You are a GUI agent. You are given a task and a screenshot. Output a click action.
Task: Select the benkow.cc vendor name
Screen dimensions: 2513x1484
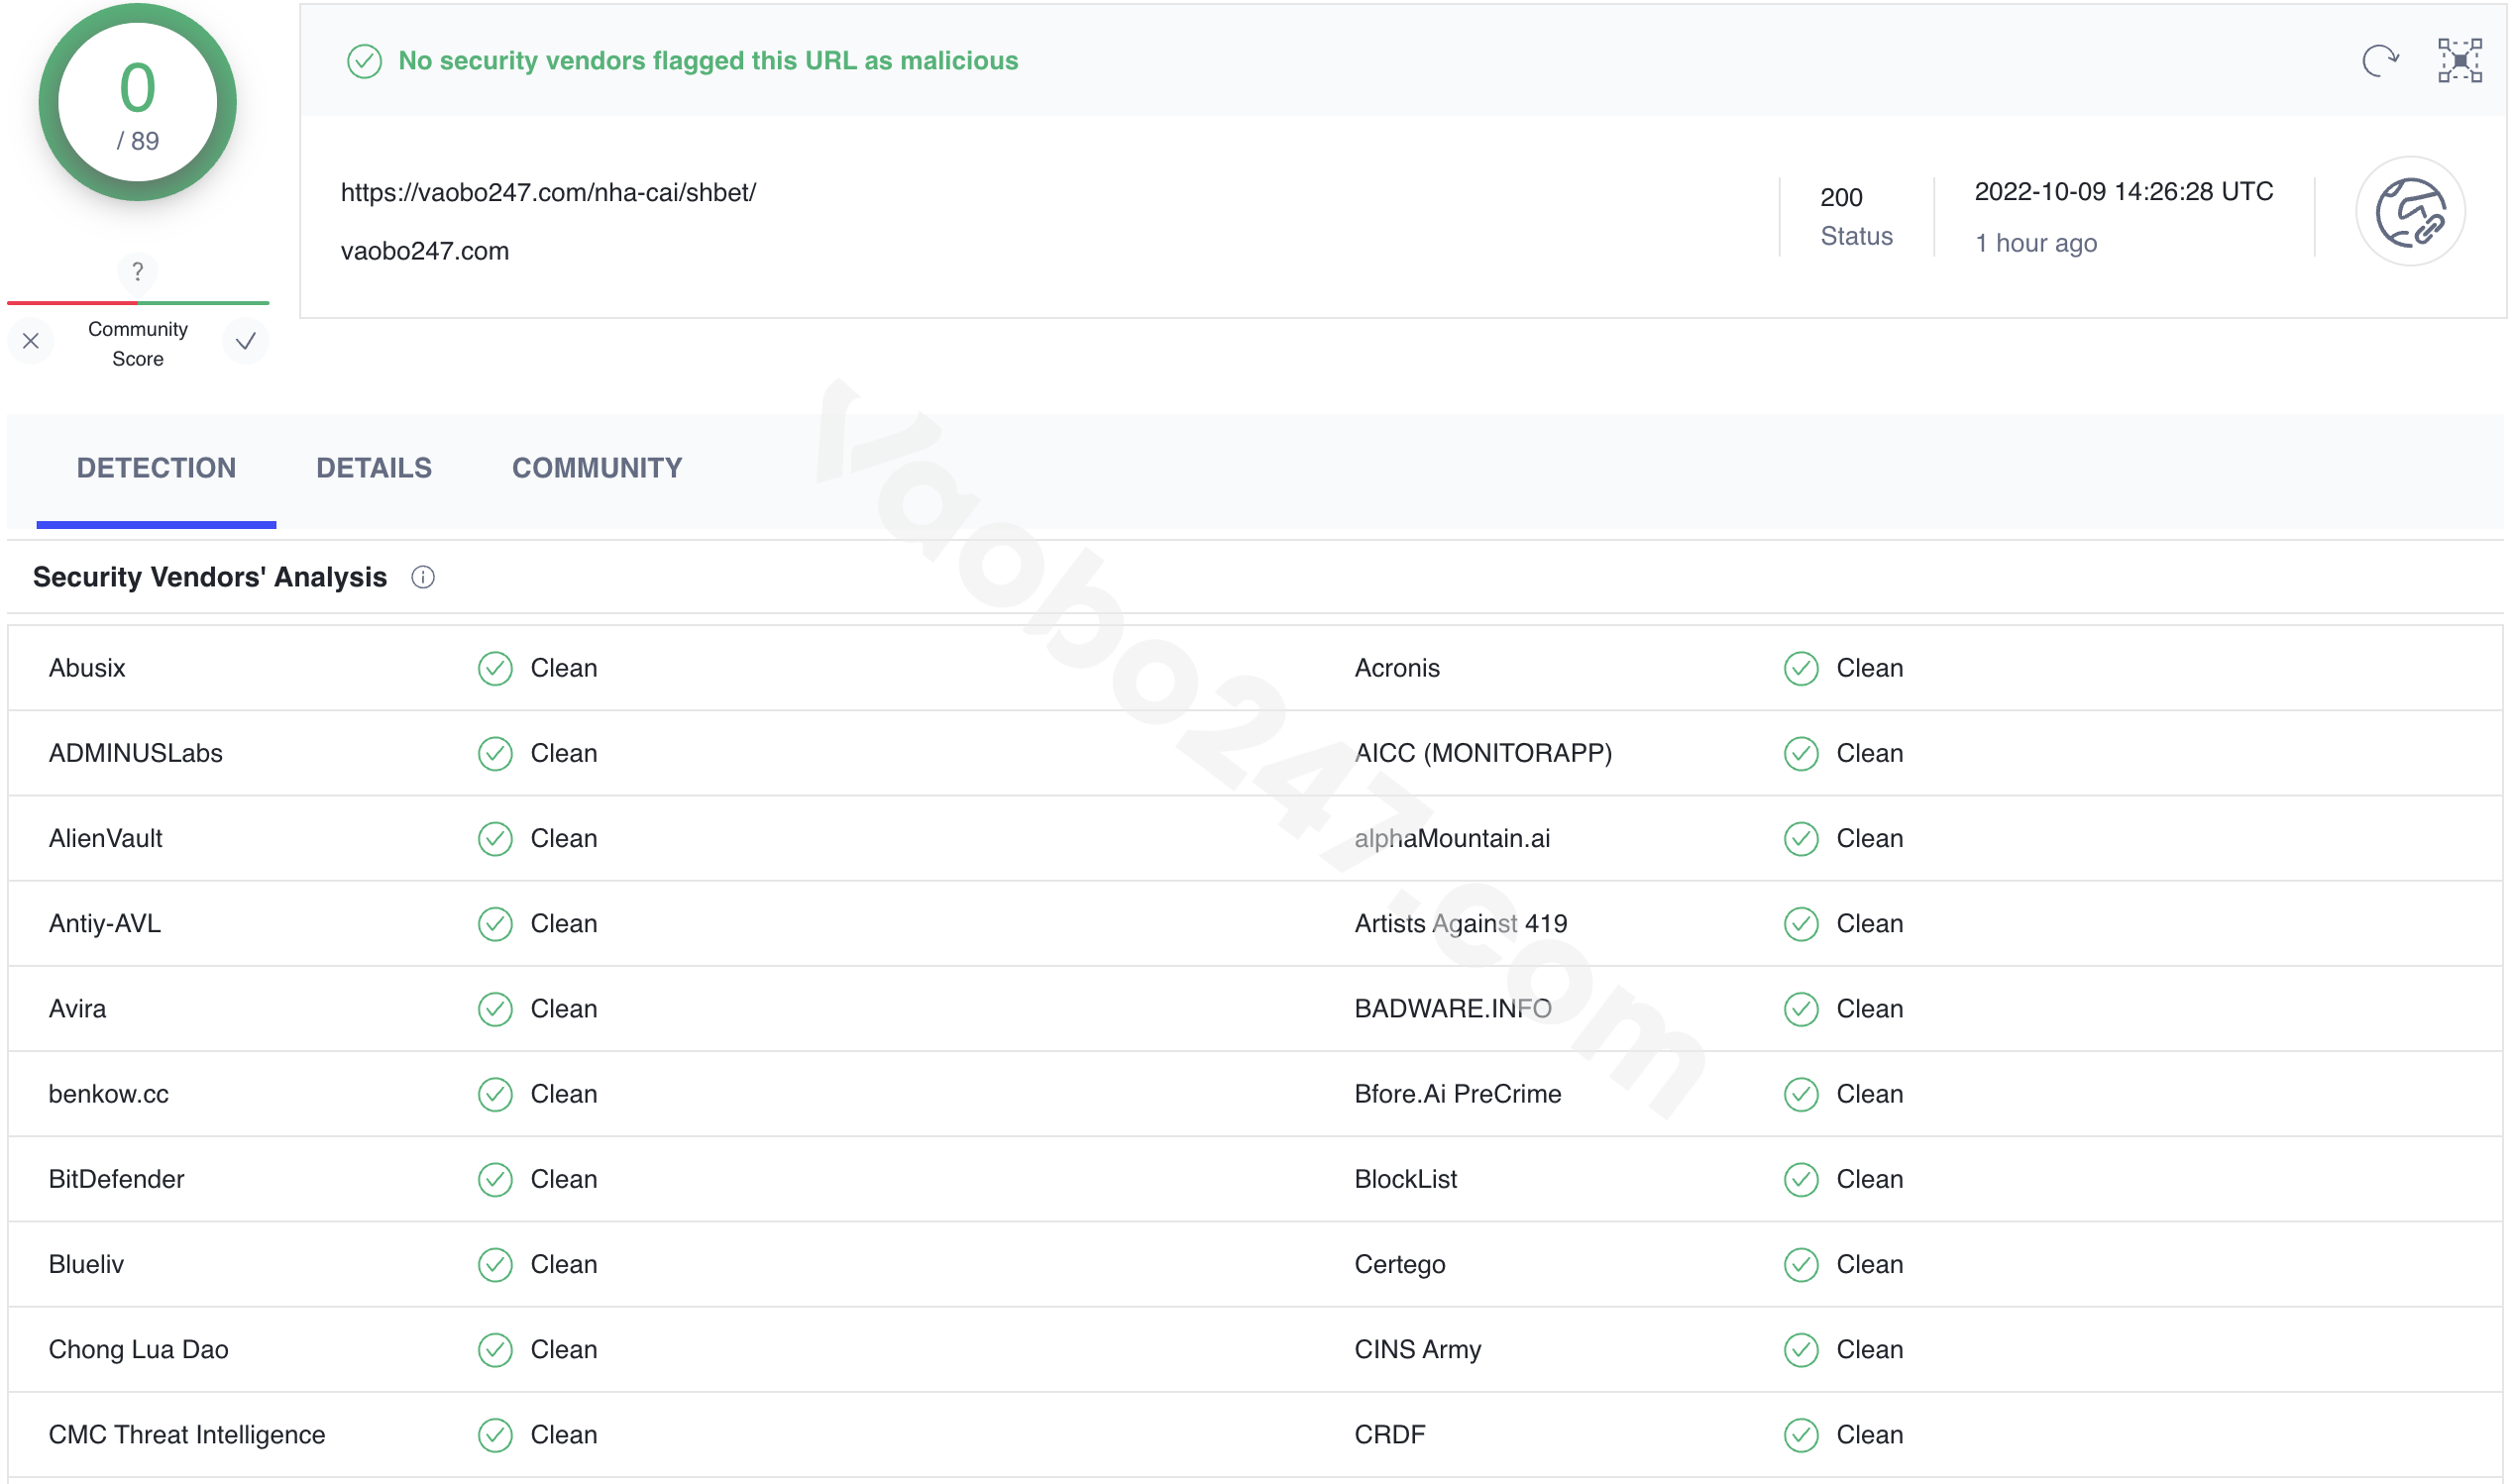(109, 1094)
